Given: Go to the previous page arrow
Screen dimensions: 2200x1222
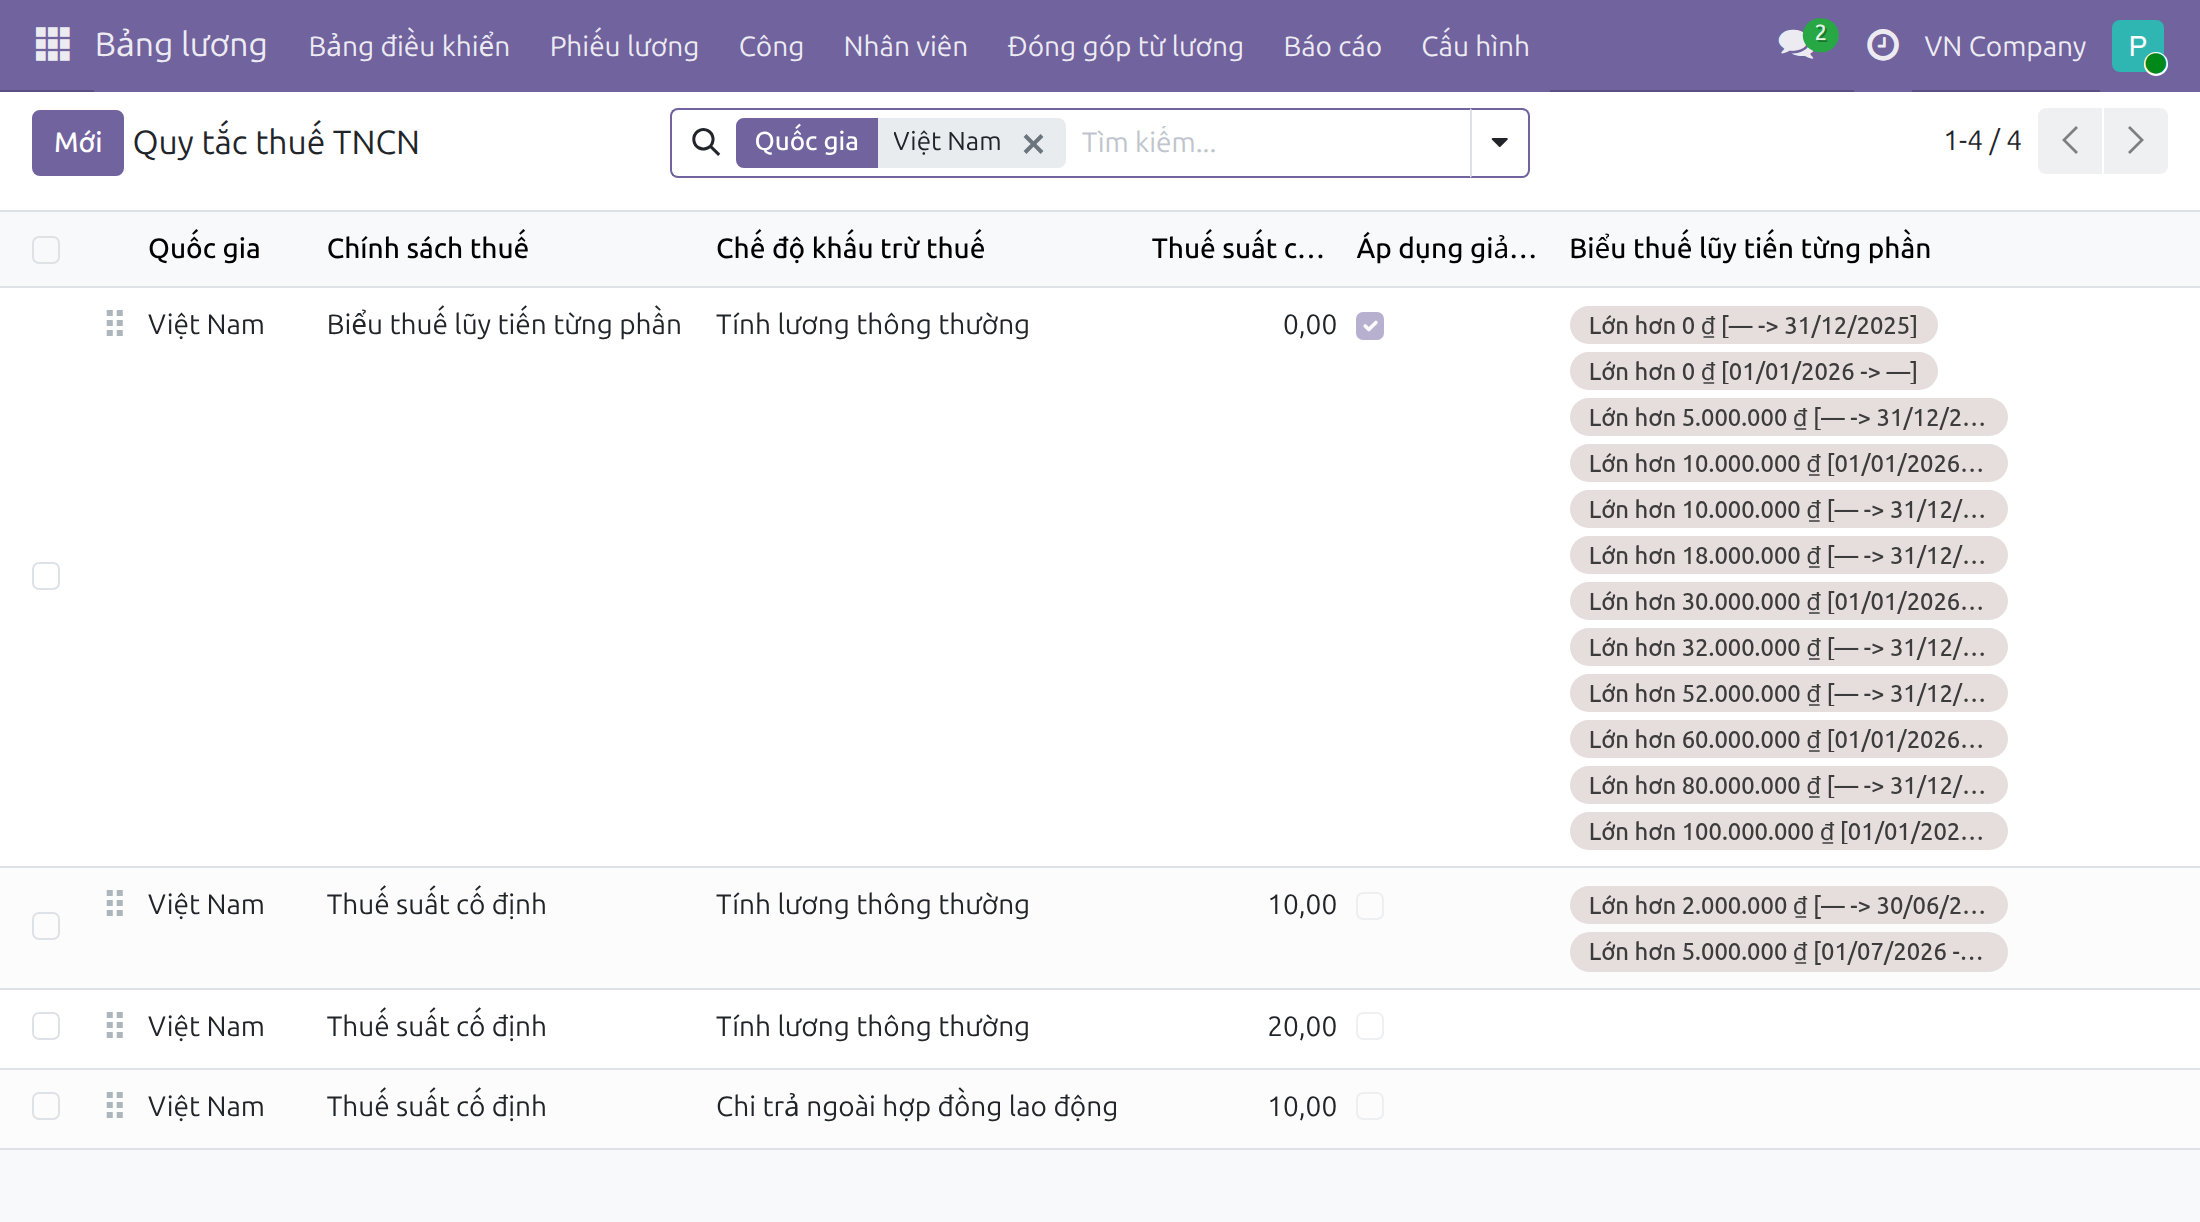Looking at the screenshot, I should coord(2070,141).
